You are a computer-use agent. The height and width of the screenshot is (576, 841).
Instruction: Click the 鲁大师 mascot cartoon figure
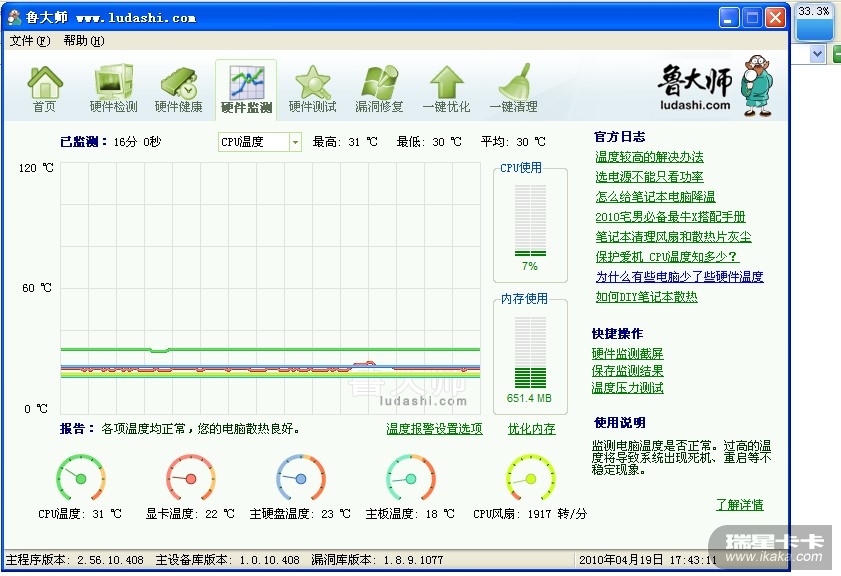pyautogui.click(x=757, y=85)
